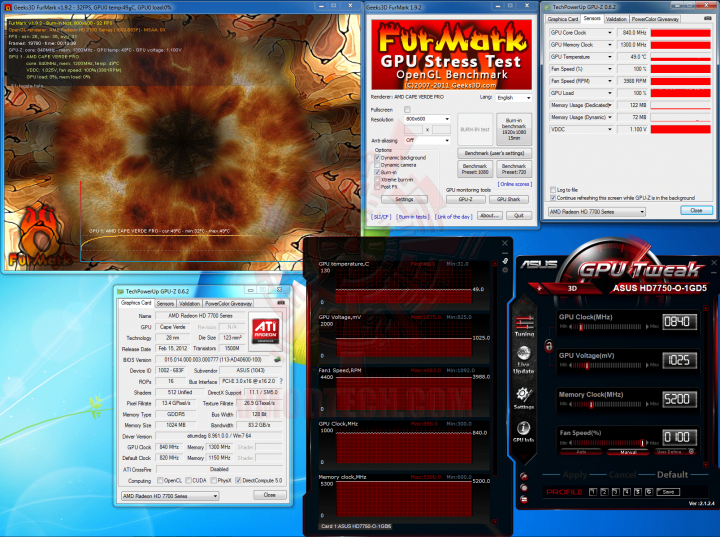Click the custom resolution width field
This screenshot has width=720, height=537.
[413, 130]
